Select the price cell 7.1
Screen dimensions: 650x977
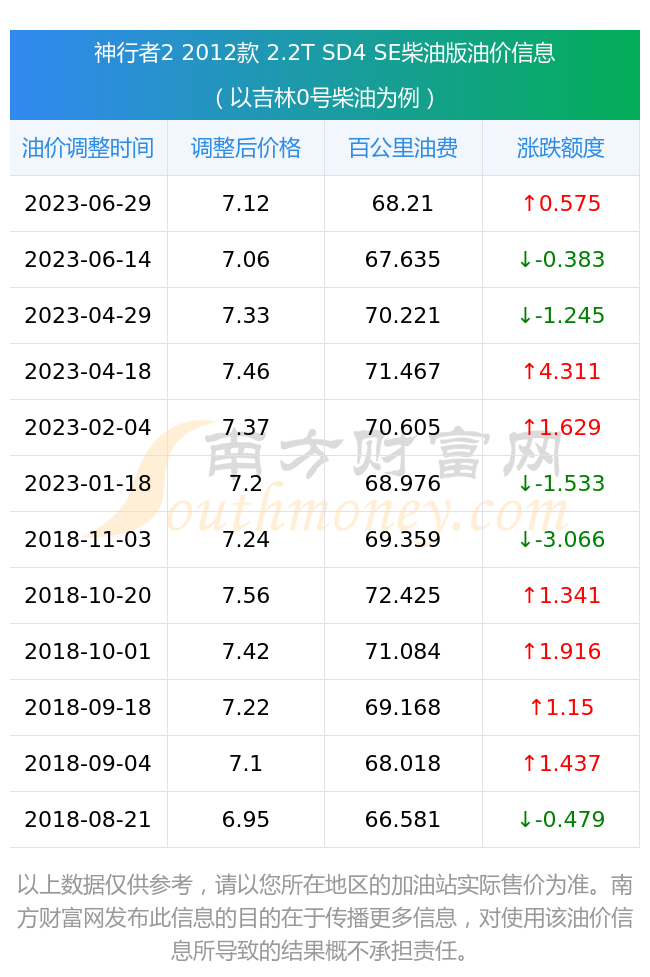(246, 764)
